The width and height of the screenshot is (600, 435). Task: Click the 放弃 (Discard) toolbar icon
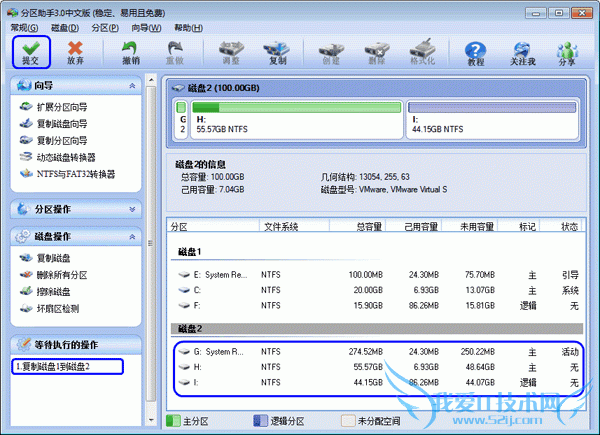click(x=75, y=52)
